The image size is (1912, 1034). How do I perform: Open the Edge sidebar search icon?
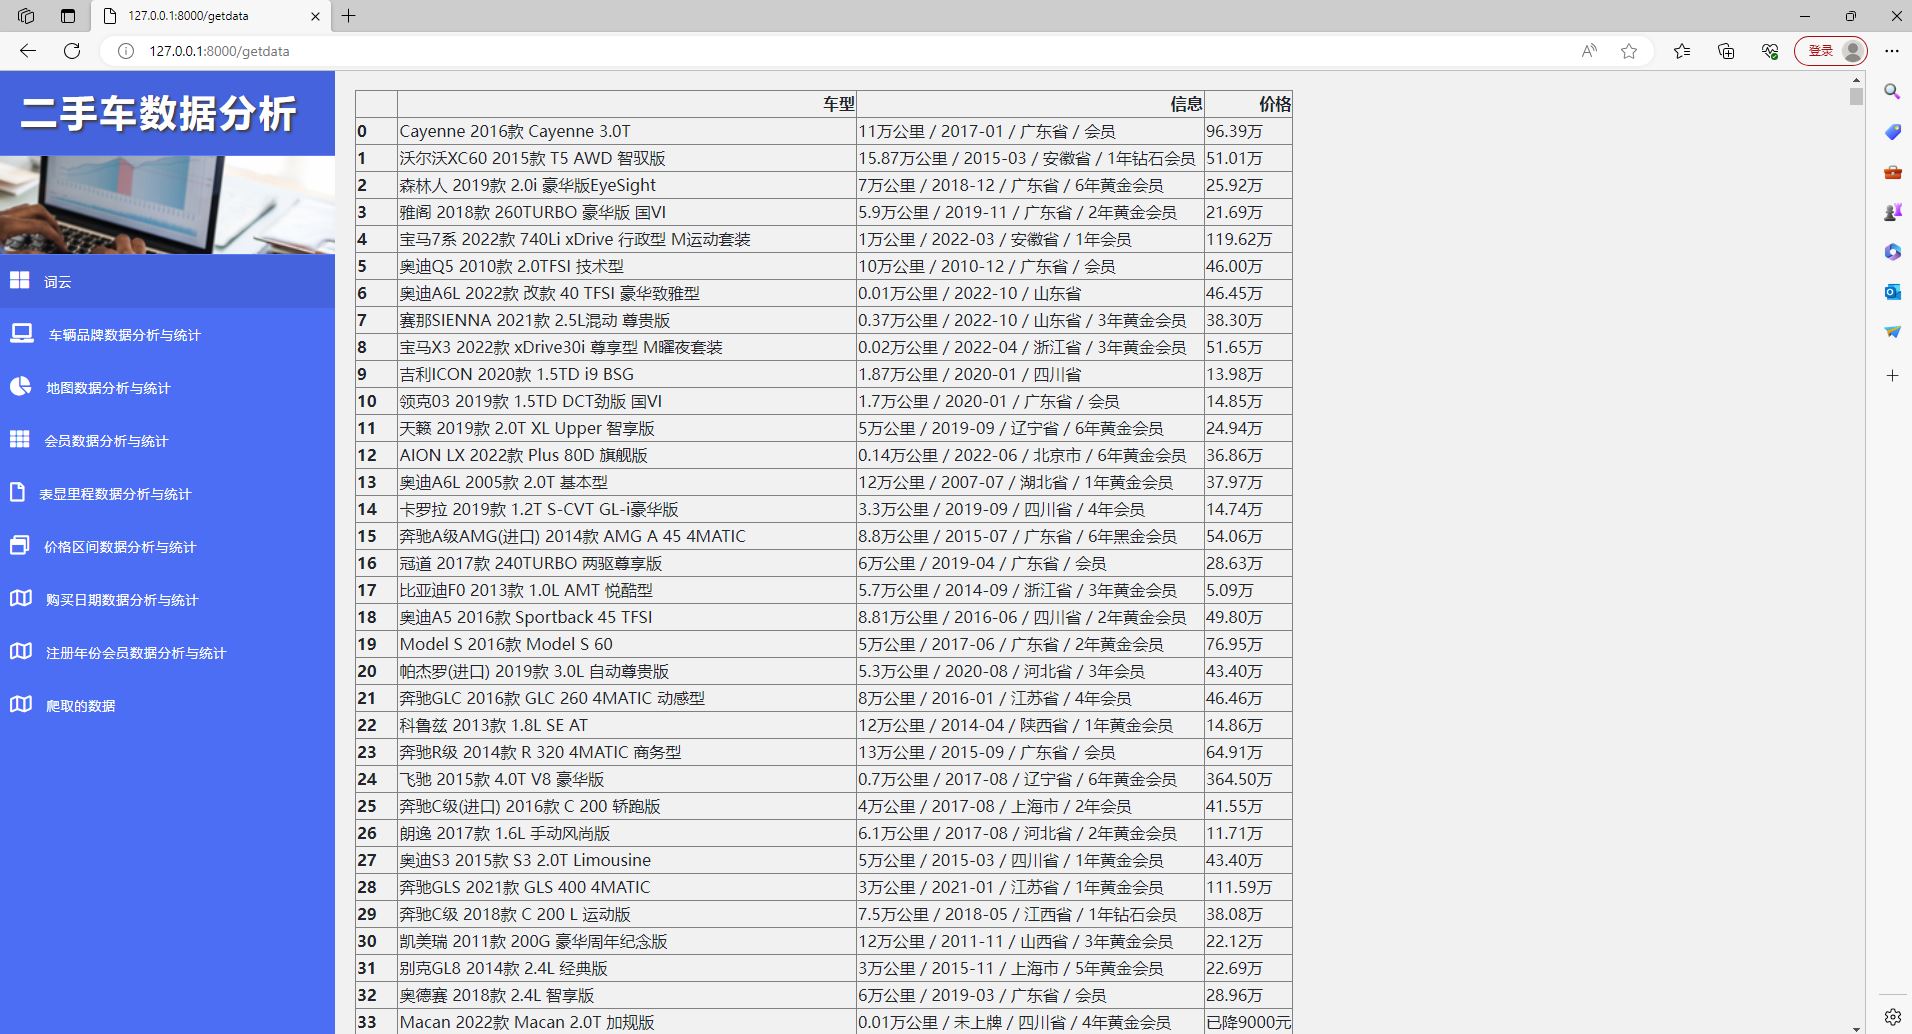tap(1892, 92)
